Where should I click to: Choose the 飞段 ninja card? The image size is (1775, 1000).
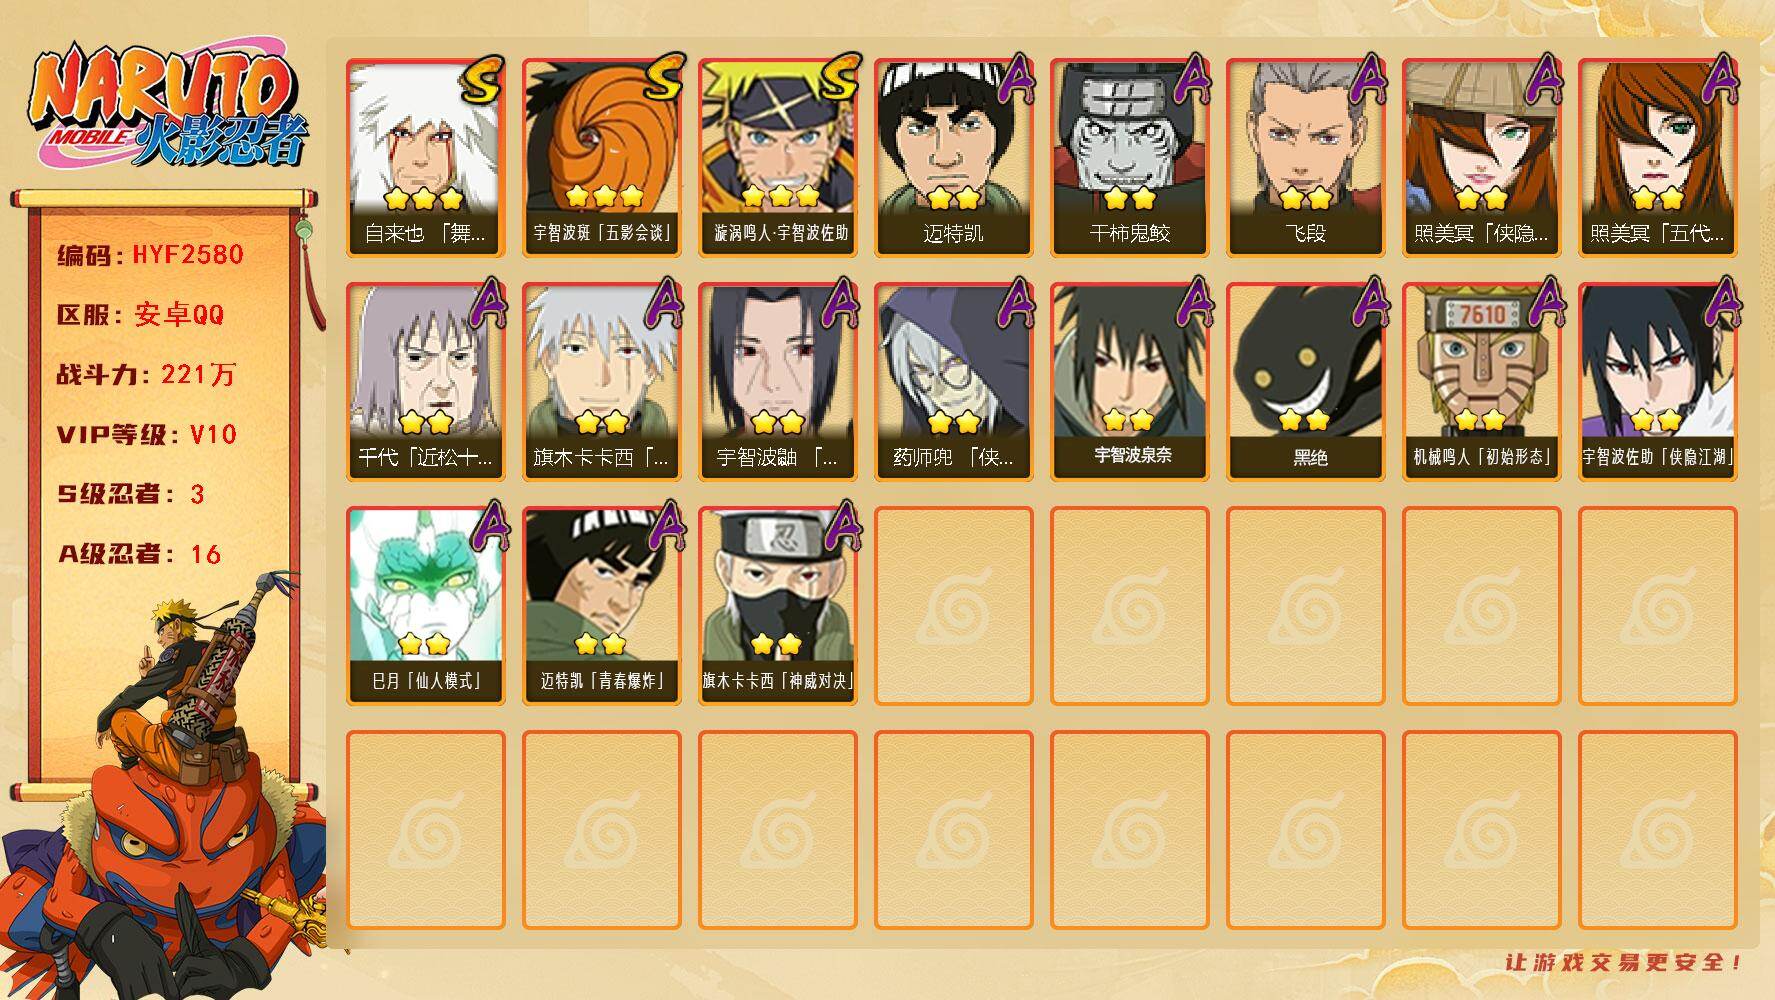(1305, 157)
